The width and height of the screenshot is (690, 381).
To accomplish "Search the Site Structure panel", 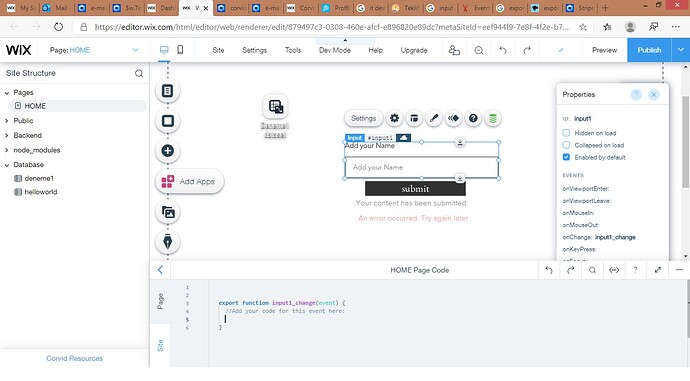I will pos(139,73).
